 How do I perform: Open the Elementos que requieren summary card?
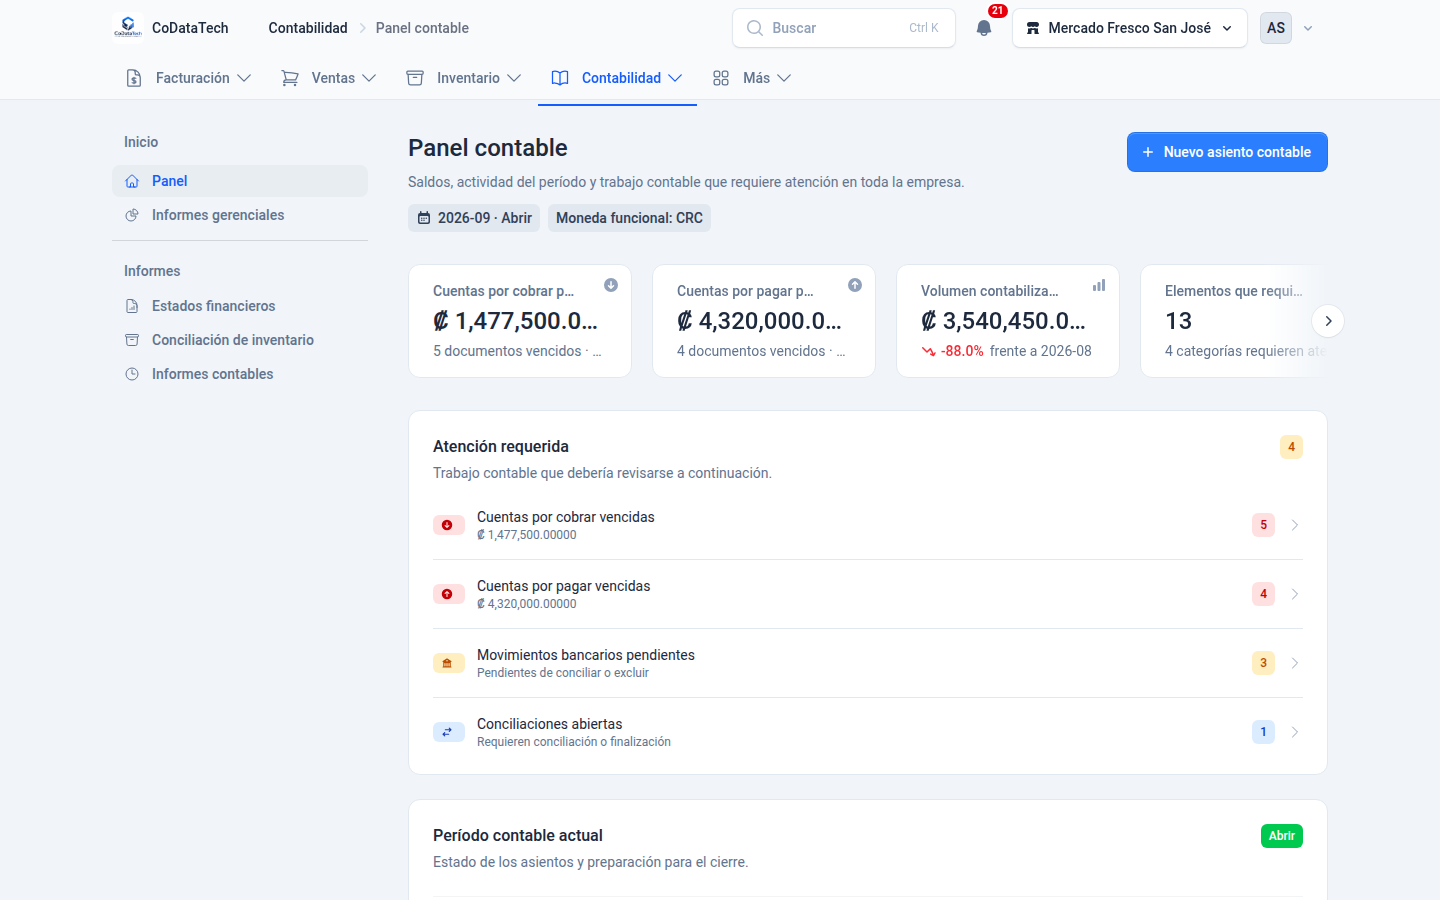pos(1234,321)
